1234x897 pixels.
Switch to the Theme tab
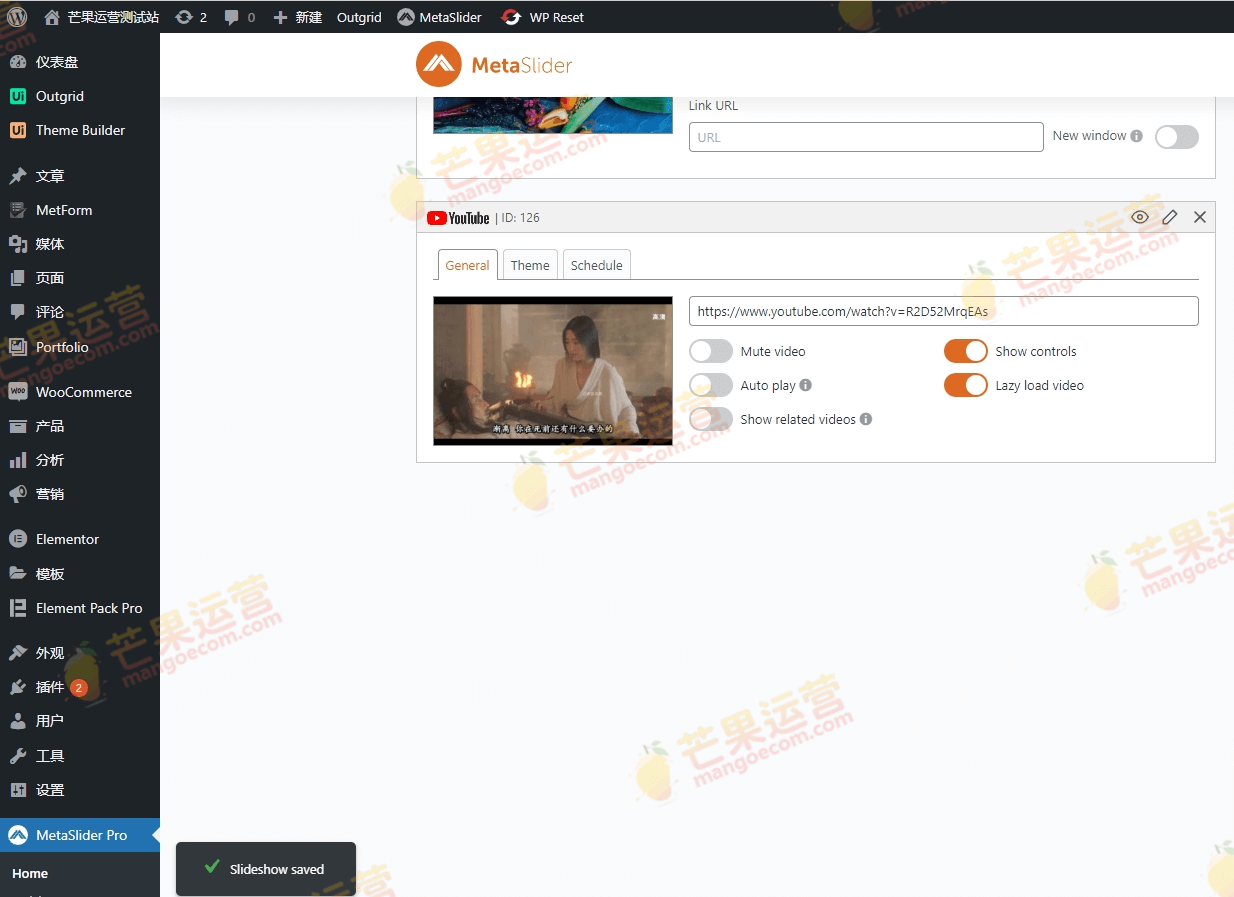530,264
